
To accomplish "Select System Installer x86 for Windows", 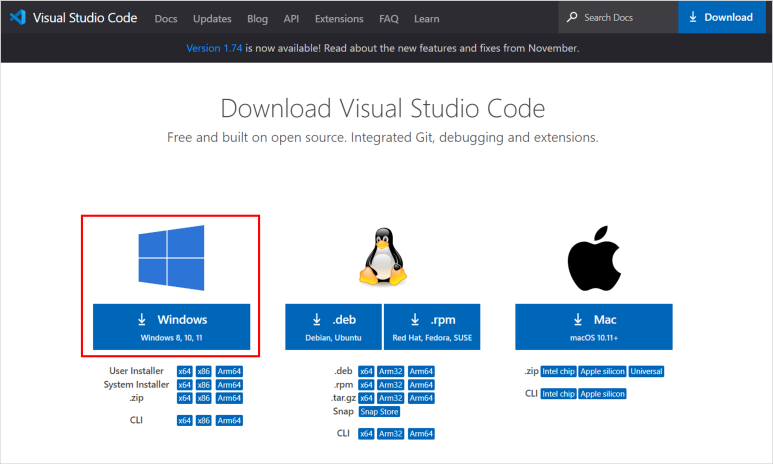I will coord(204,385).
